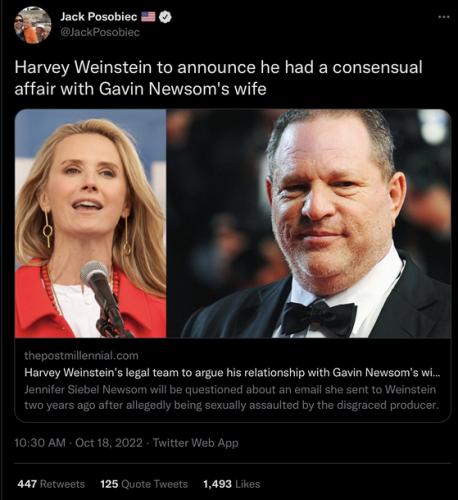Click the verified checkmark badge

[x=165, y=17]
